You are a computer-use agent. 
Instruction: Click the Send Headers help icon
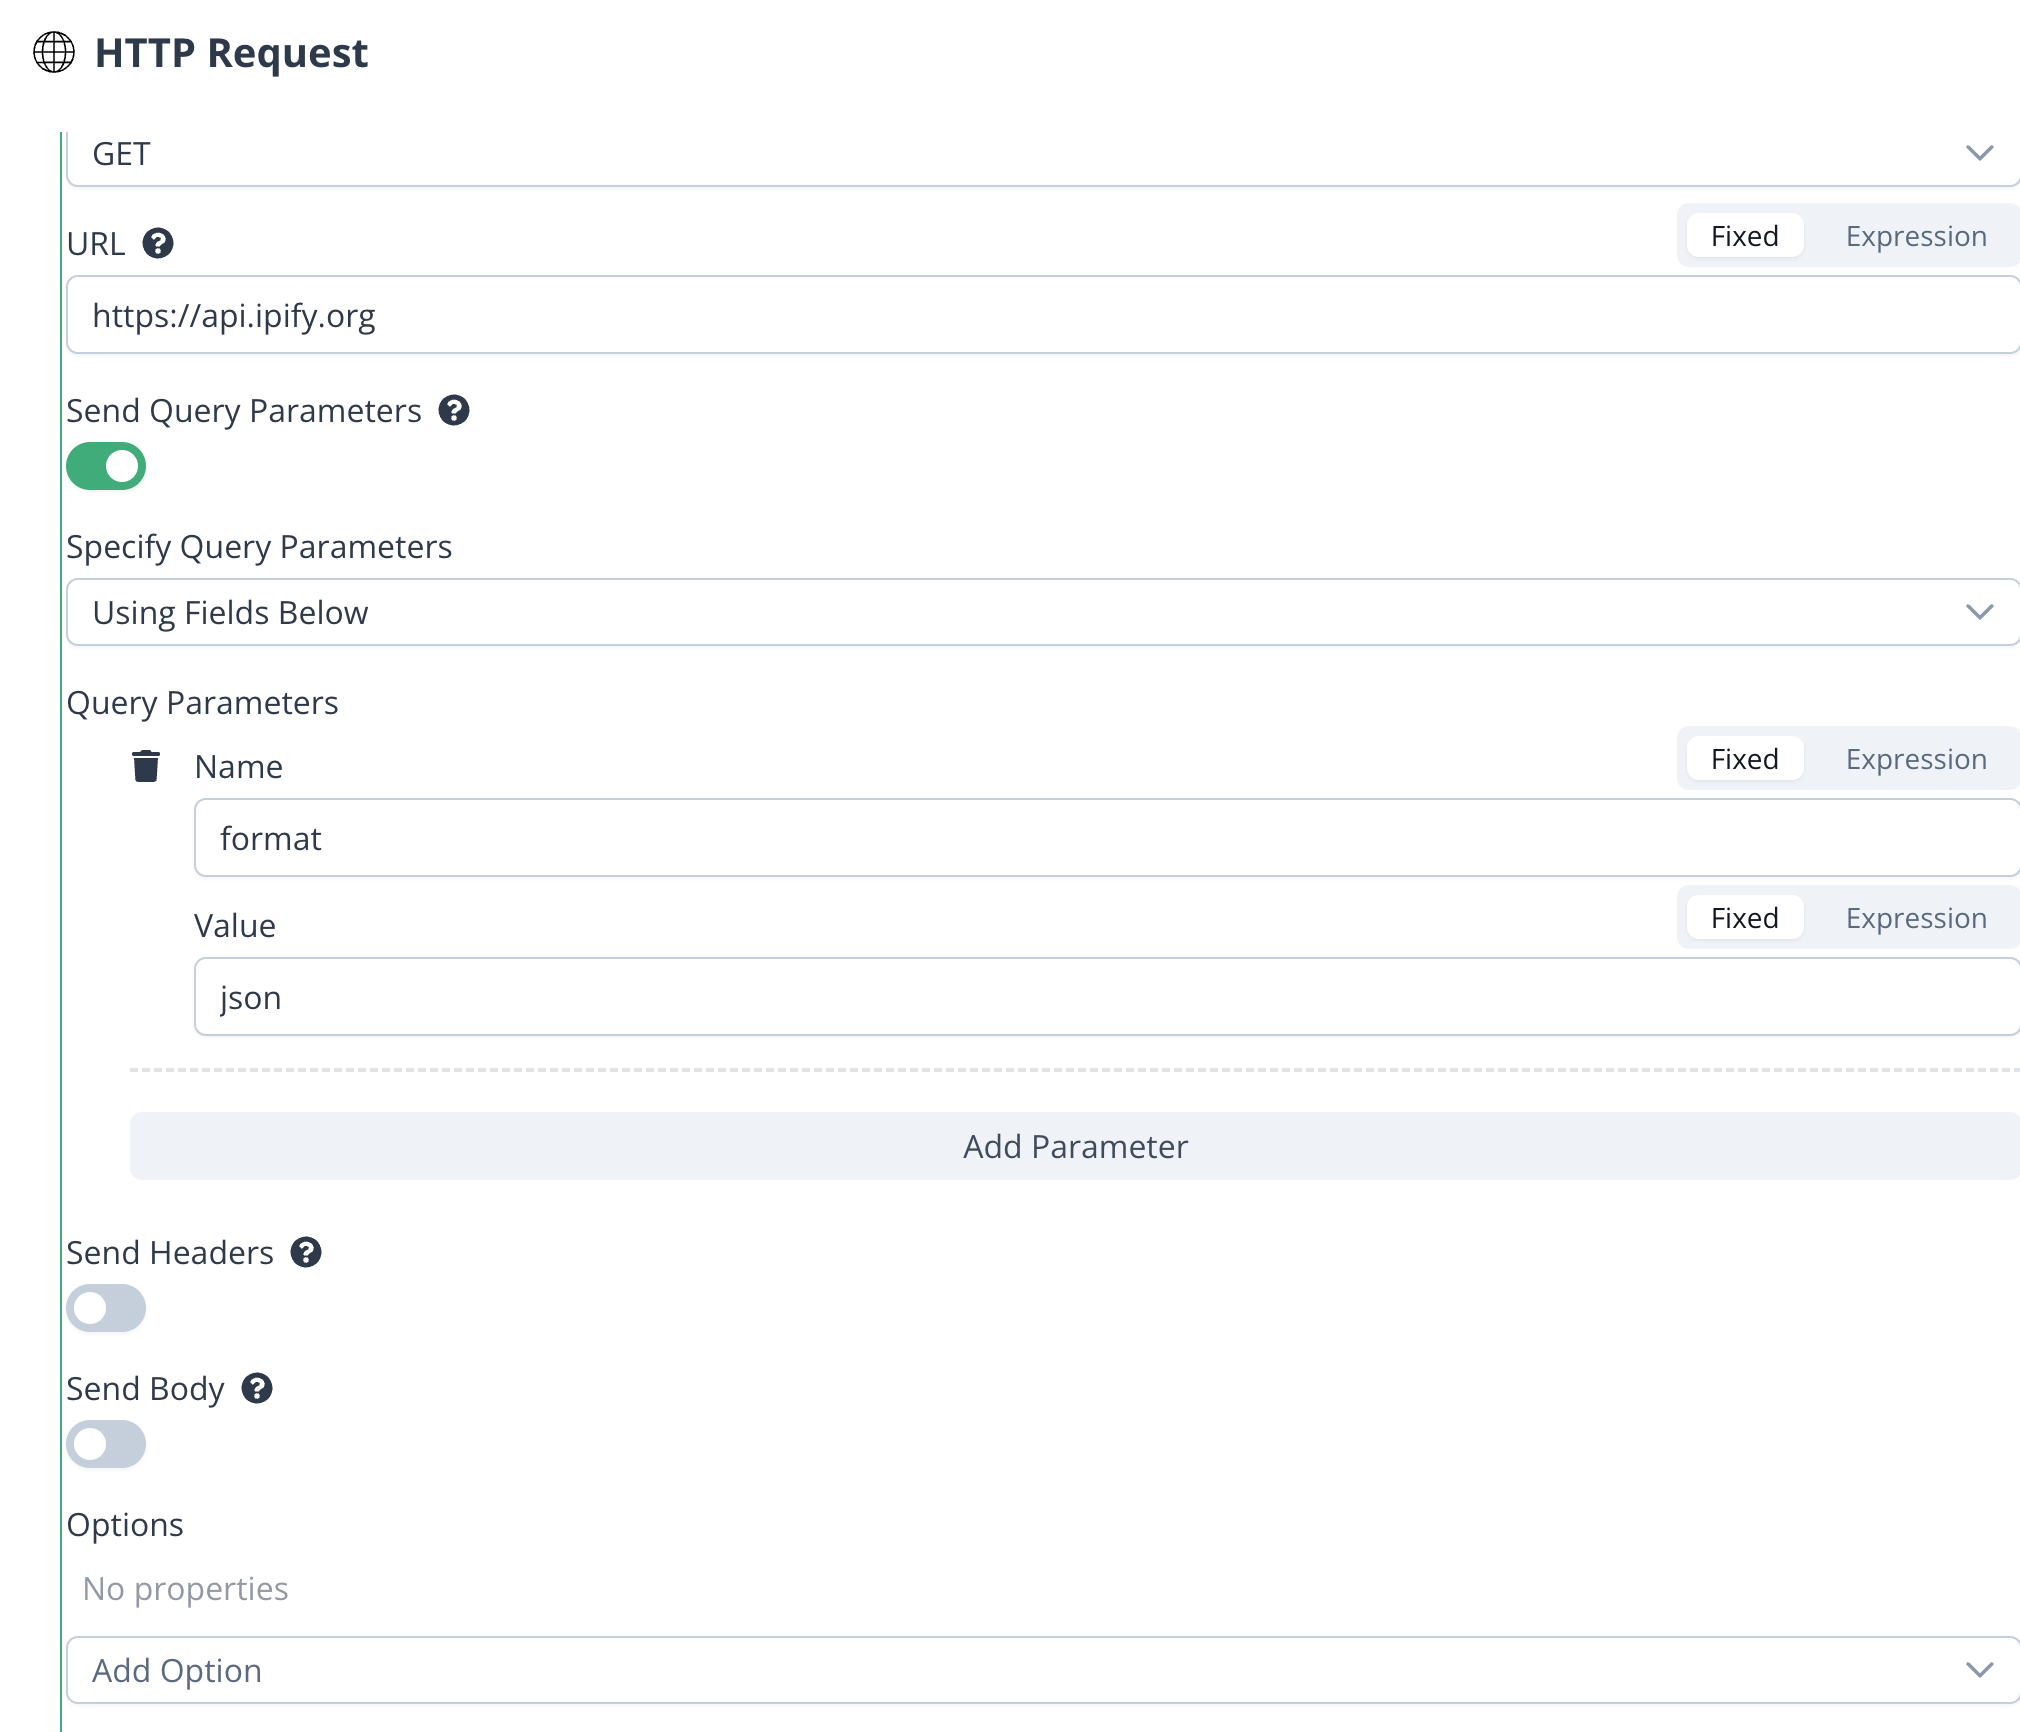coord(307,1252)
